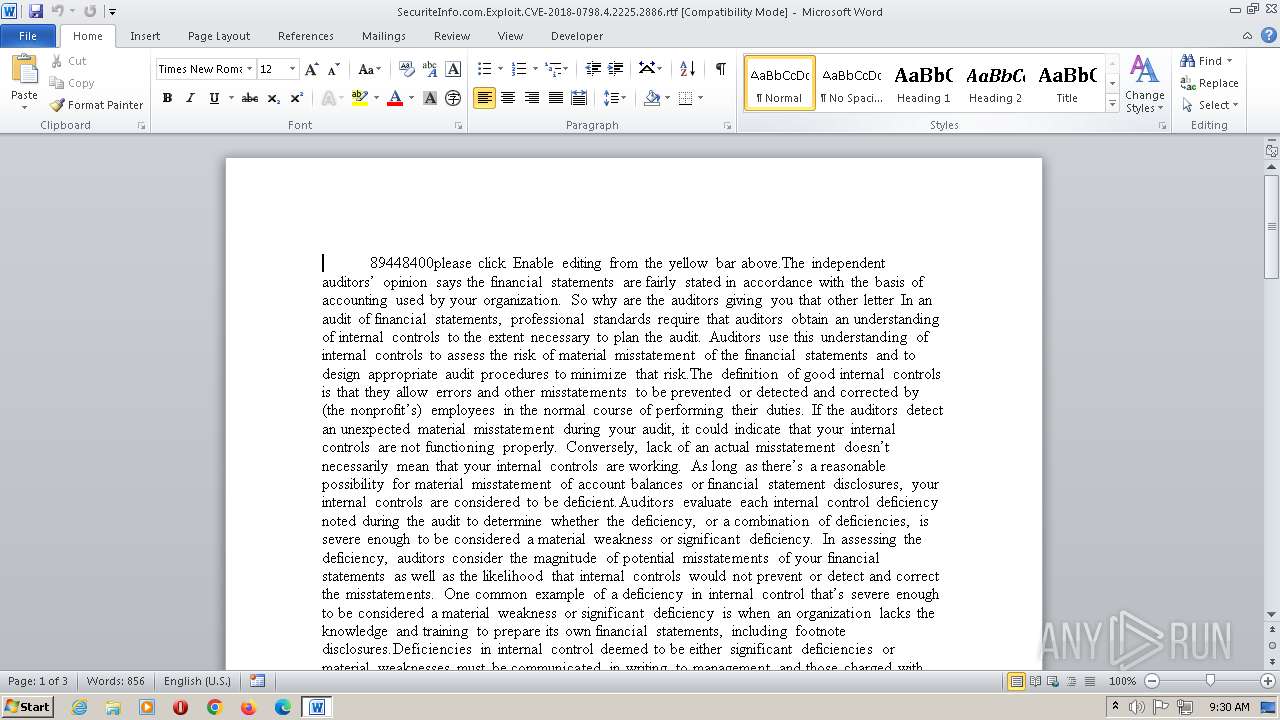Switch to Web Layout view

(1051, 681)
